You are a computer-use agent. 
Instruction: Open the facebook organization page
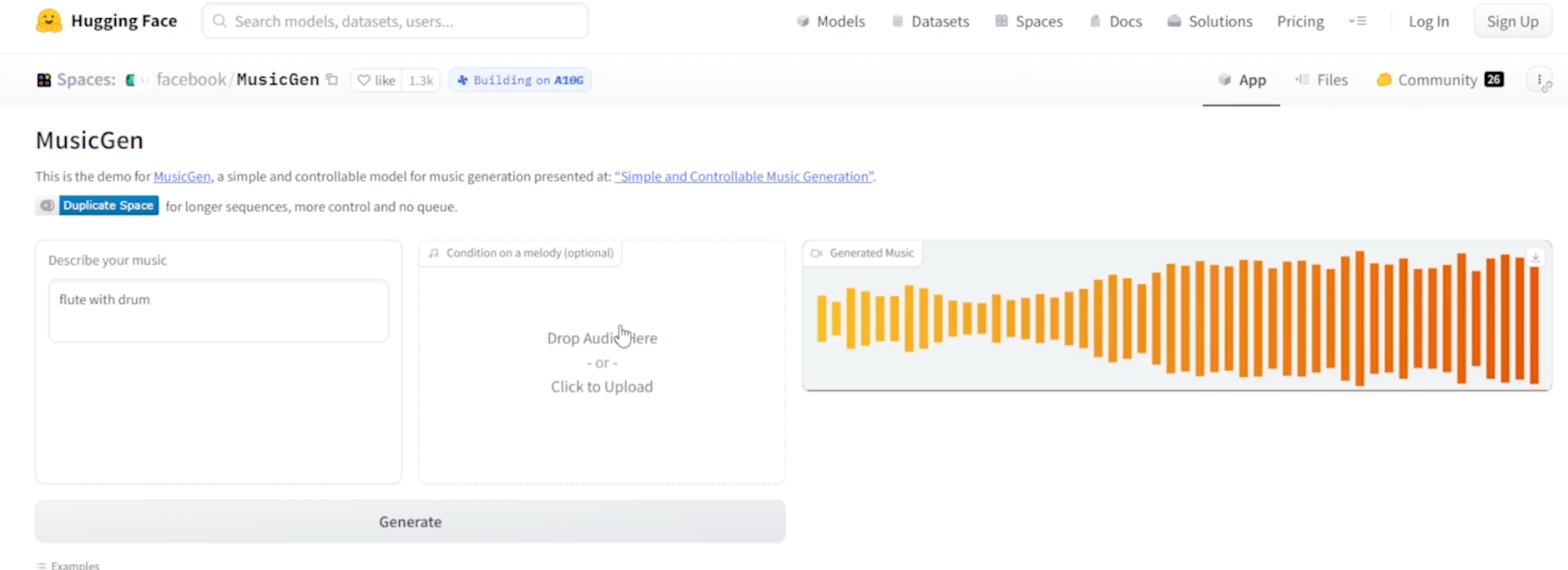click(191, 80)
